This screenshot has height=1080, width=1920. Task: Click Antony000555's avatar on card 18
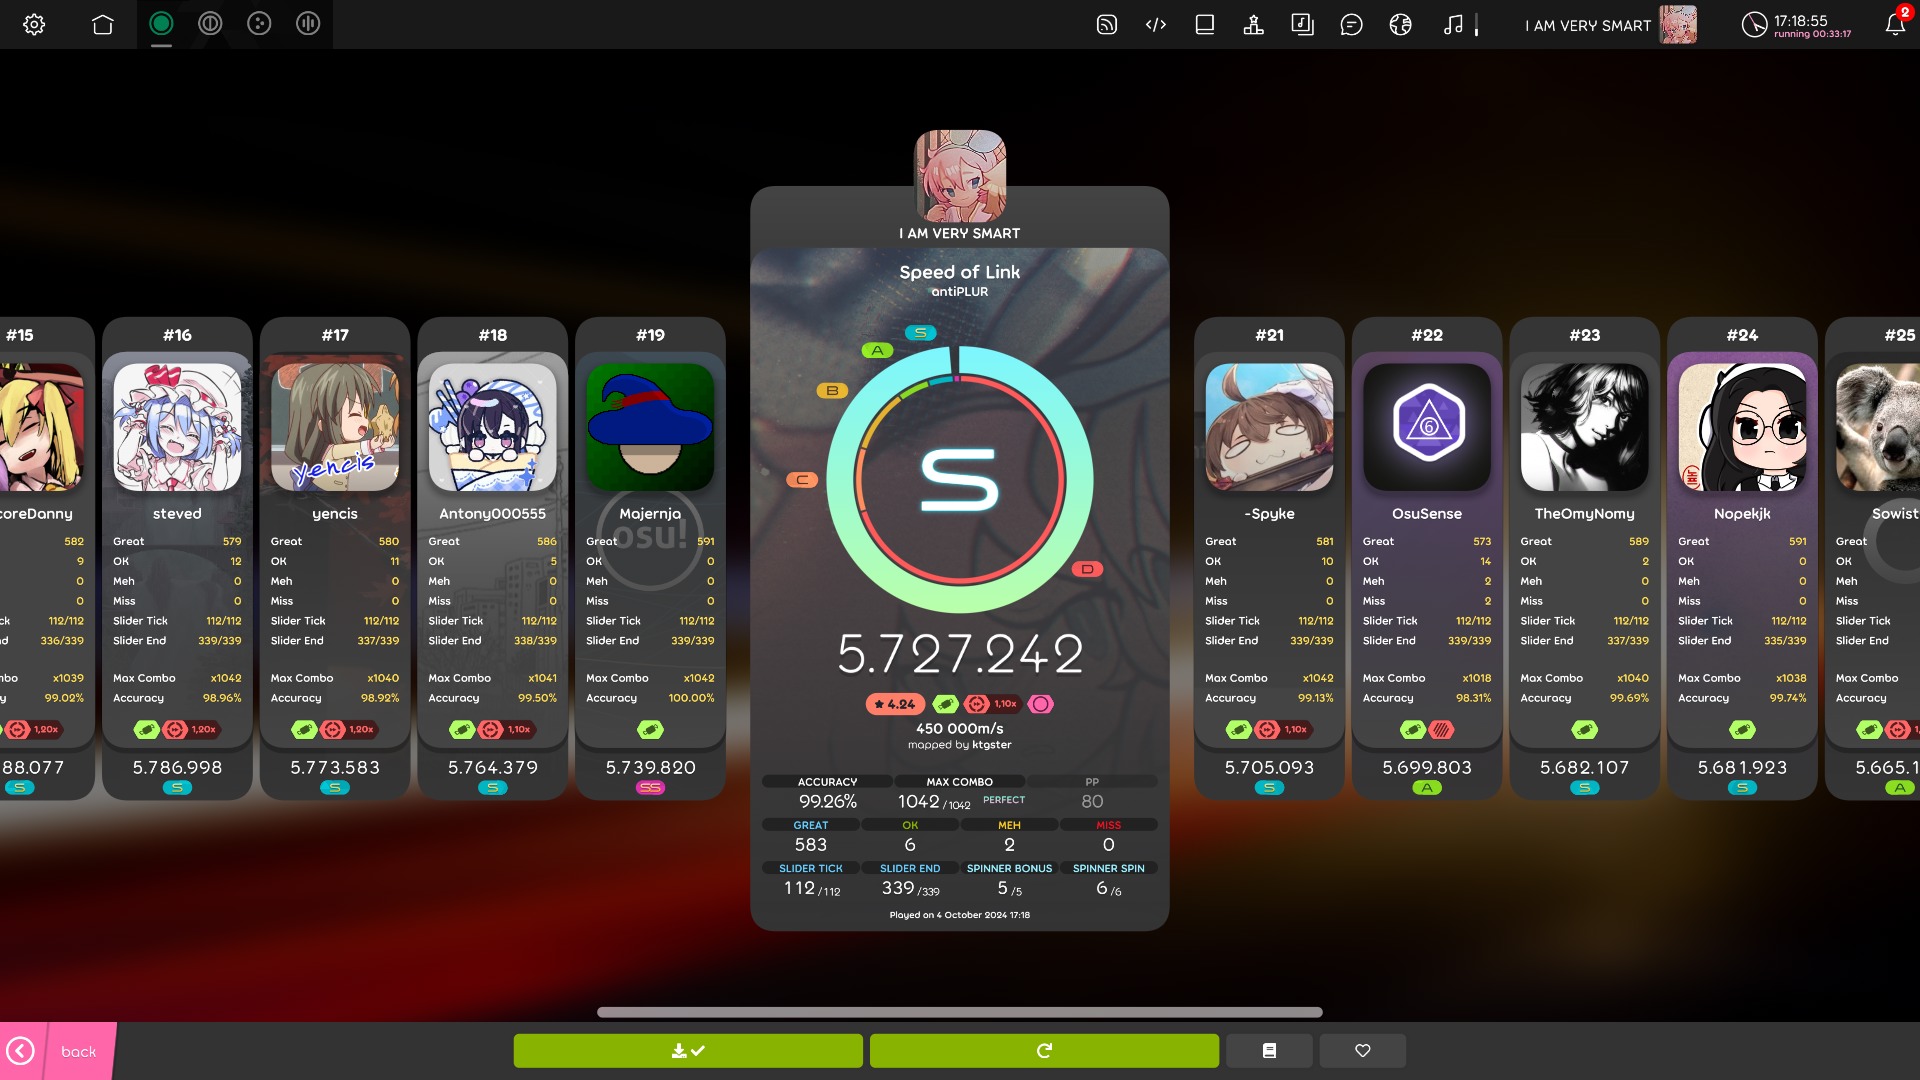pyautogui.click(x=493, y=427)
